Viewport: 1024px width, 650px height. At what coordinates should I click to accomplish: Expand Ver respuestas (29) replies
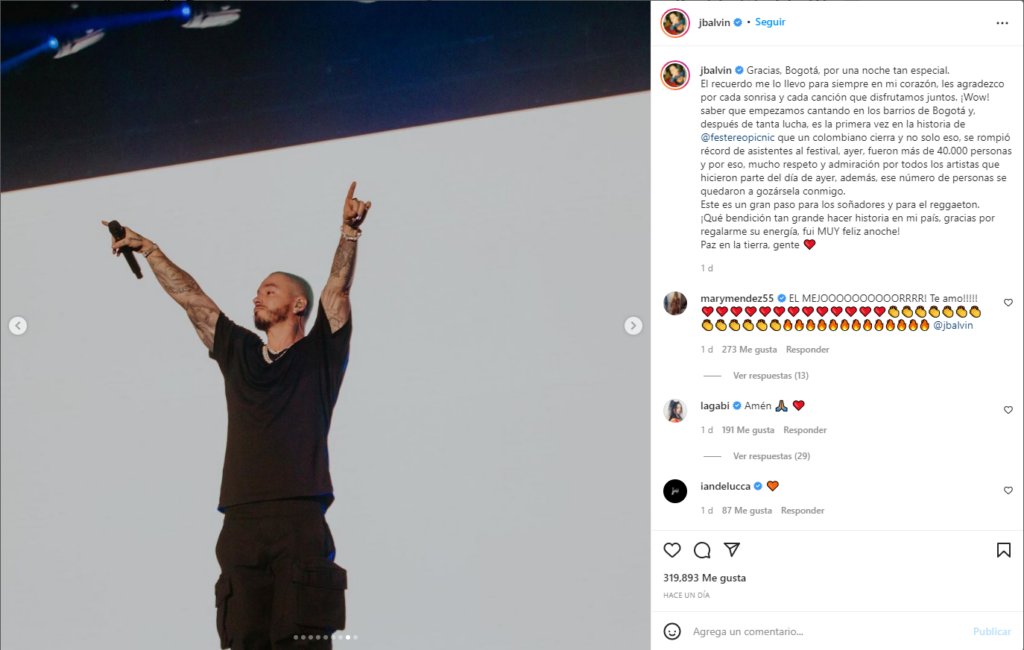[771, 456]
